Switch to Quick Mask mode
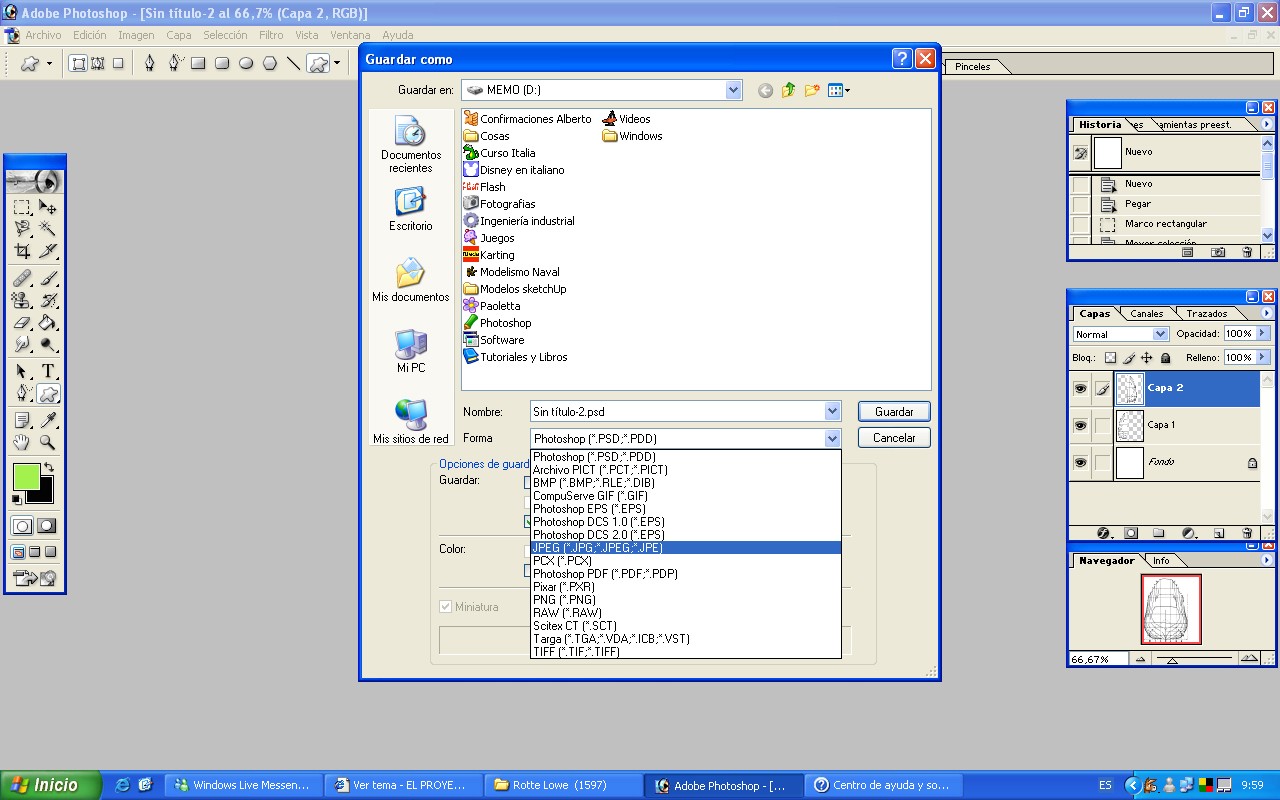 [x=47, y=525]
